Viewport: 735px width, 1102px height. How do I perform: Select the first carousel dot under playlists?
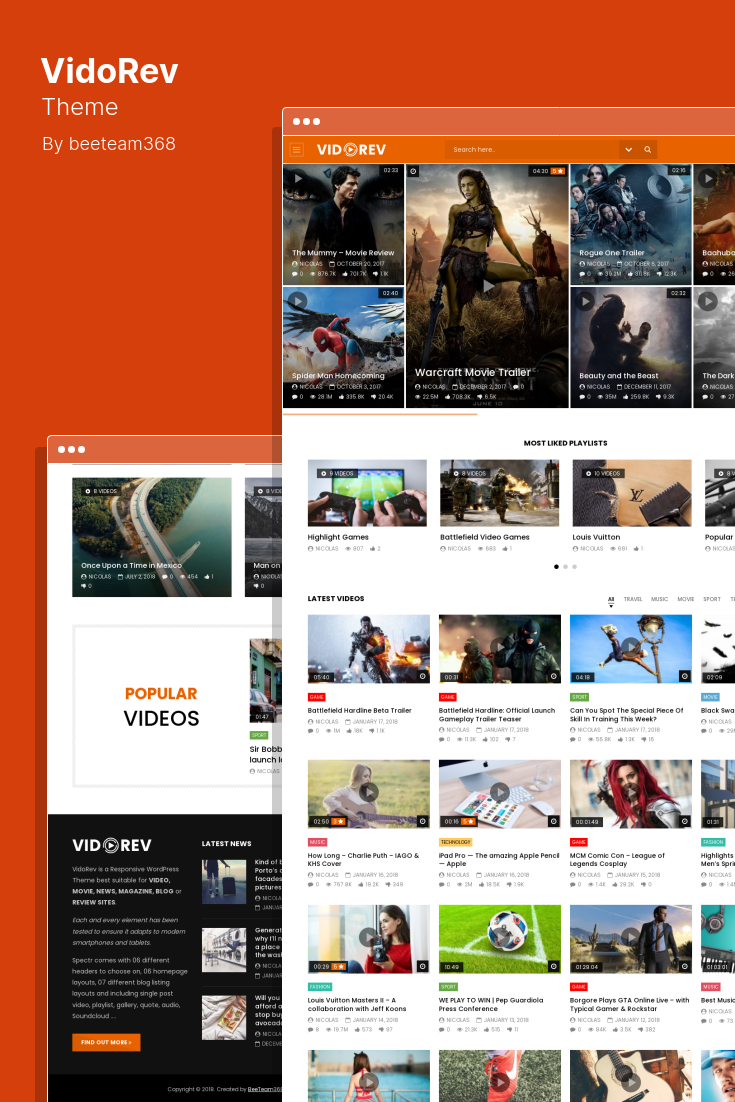coord(557,566)
